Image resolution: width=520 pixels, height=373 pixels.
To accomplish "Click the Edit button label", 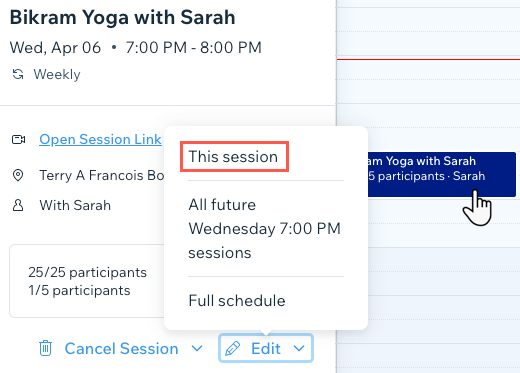I will (x=266, y=349).
